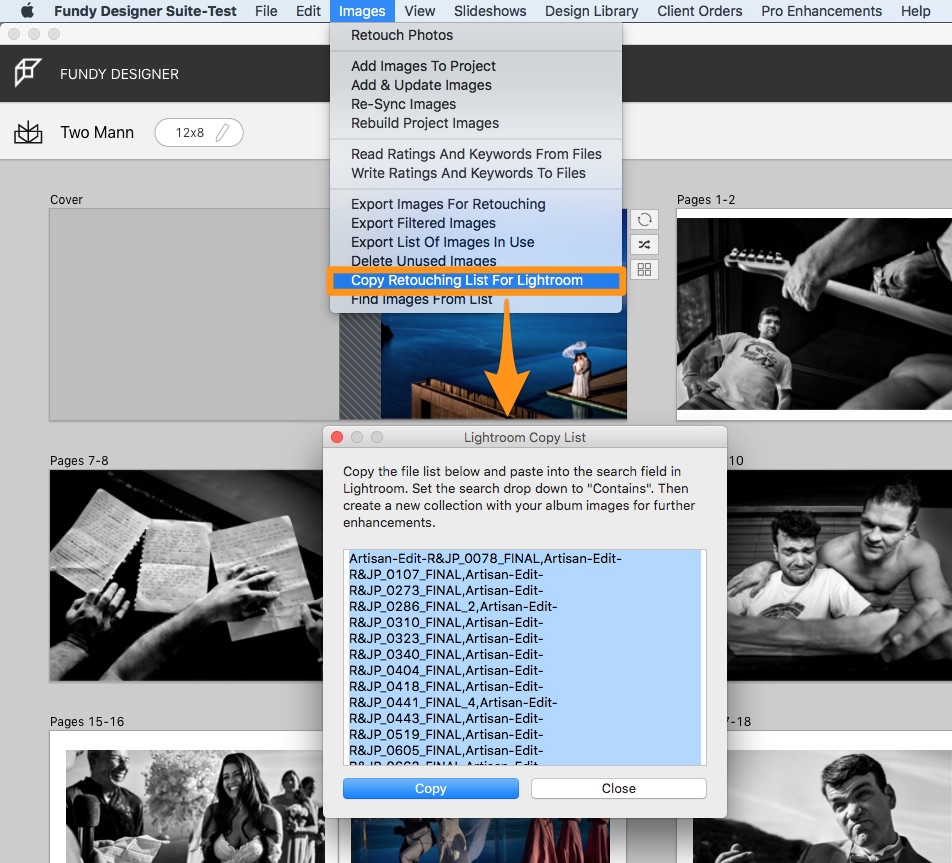The image size is (952, 863).
Task: Open the Apple menu
Action: pos(27,11)
